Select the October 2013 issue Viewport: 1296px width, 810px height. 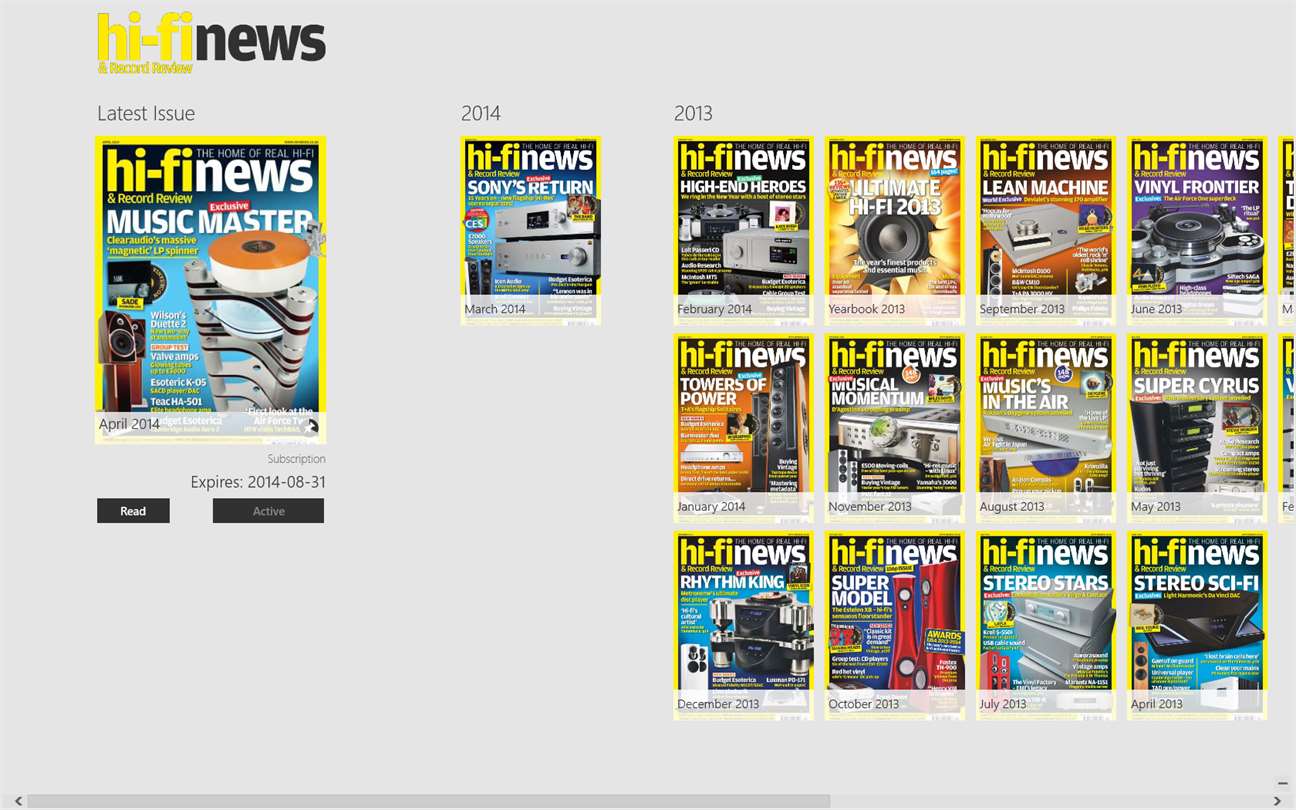(894, 625)
